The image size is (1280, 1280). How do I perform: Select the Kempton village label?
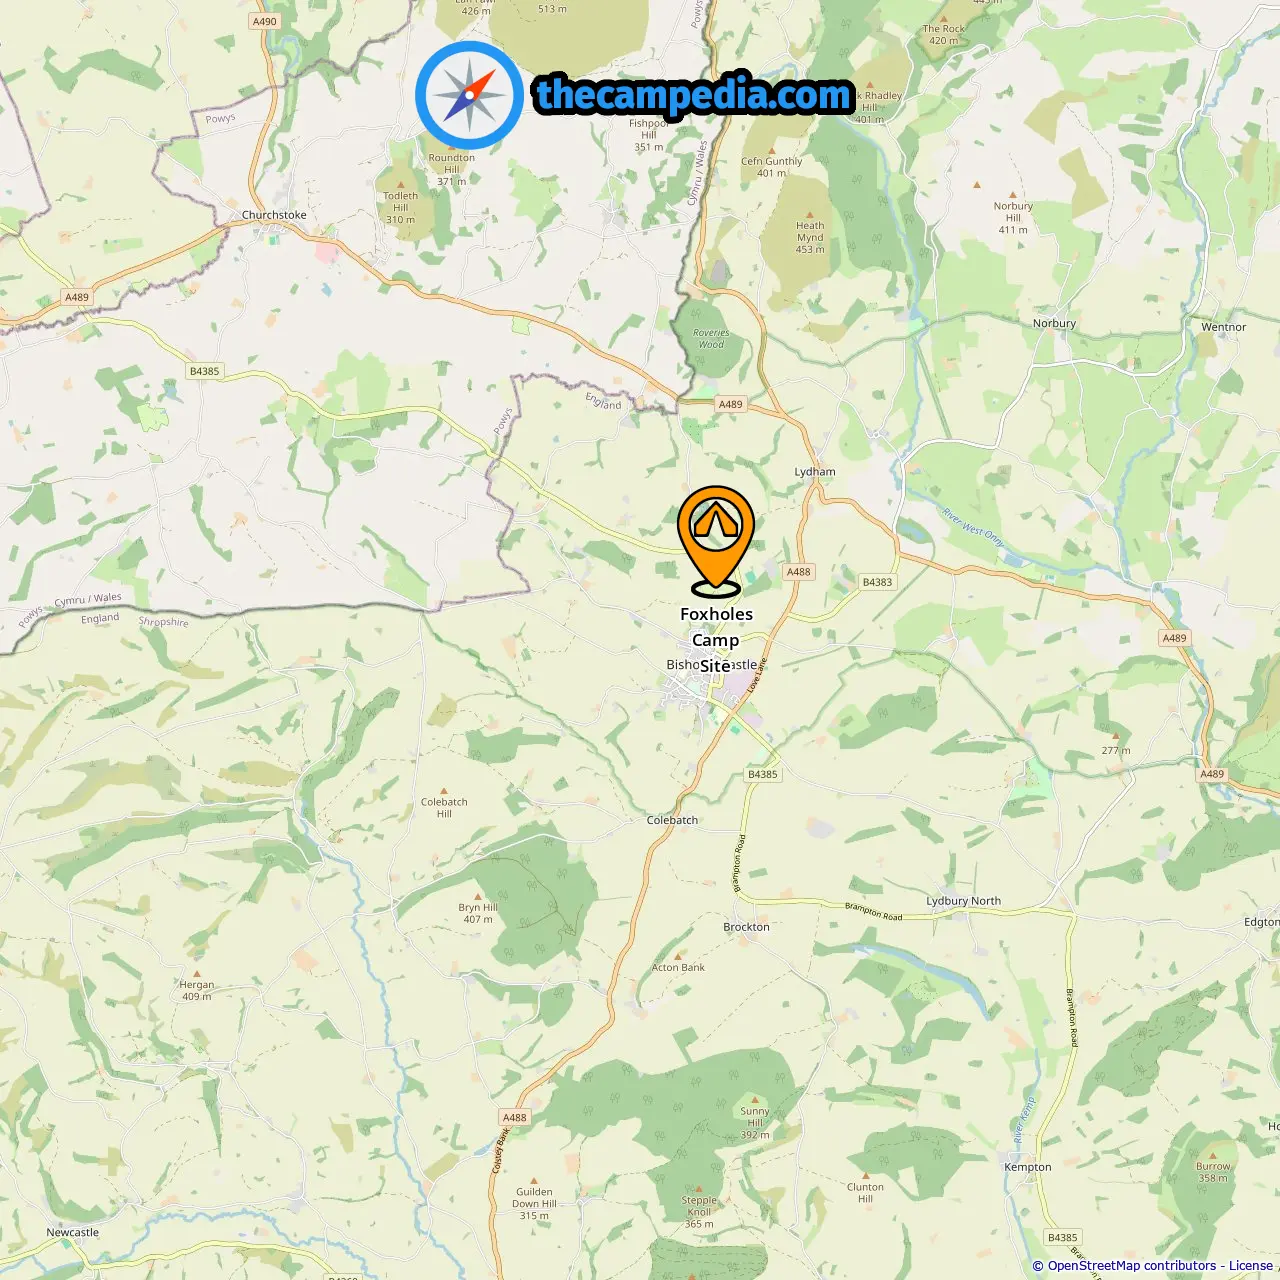tap(1028, 1167)
